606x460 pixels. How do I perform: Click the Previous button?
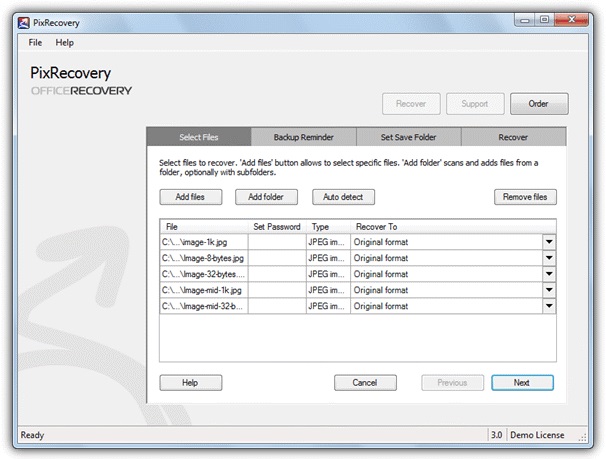[x=453, y=382]
